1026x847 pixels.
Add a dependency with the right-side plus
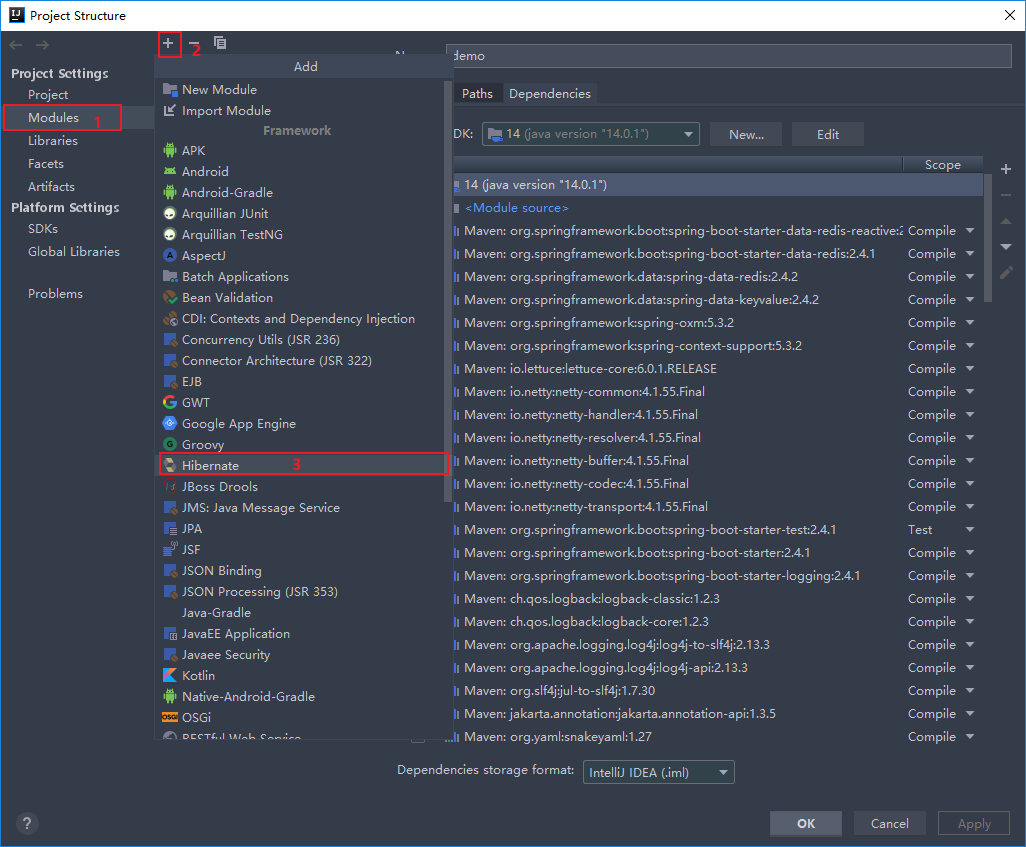coord(1006,170)
